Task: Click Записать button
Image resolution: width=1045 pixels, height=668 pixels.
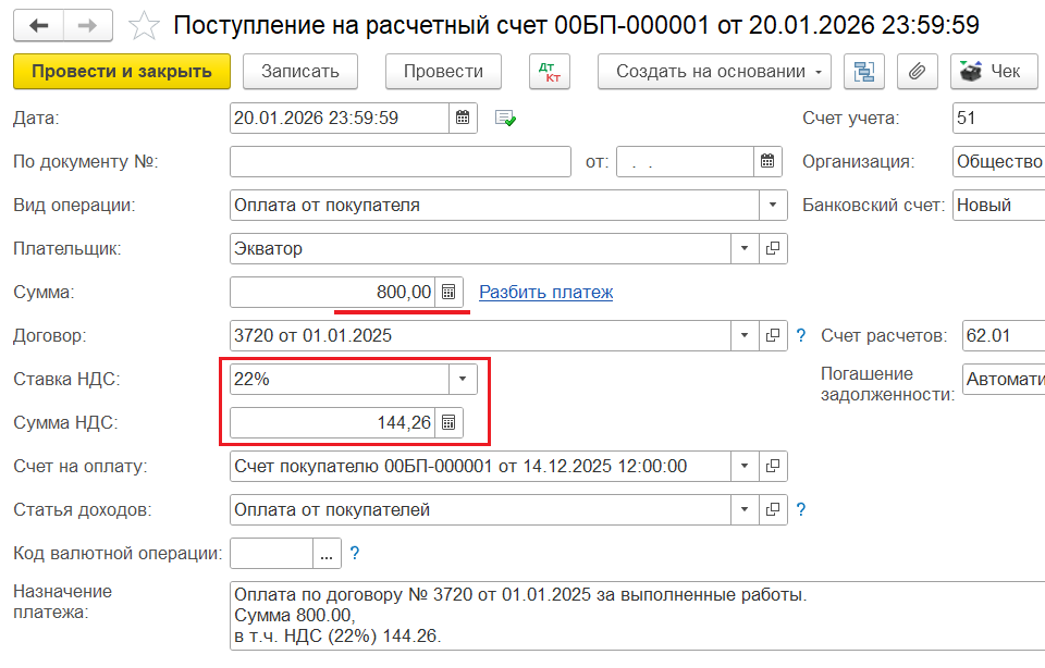Action: (300, 72)
